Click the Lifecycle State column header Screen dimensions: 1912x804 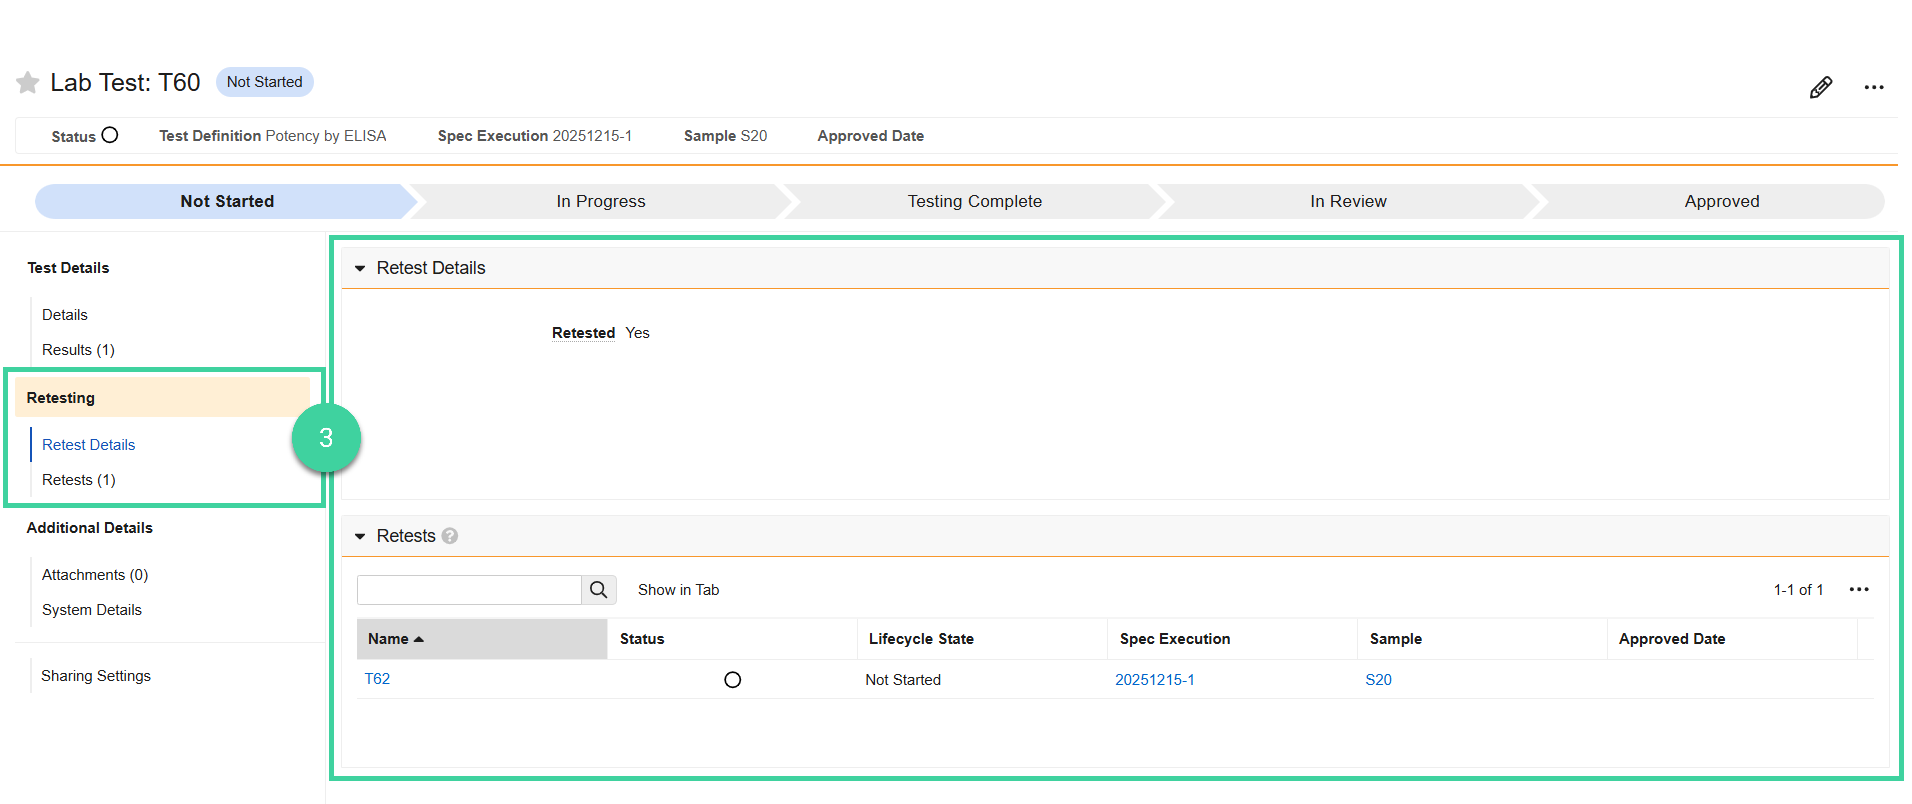click(x=982, y=639)
